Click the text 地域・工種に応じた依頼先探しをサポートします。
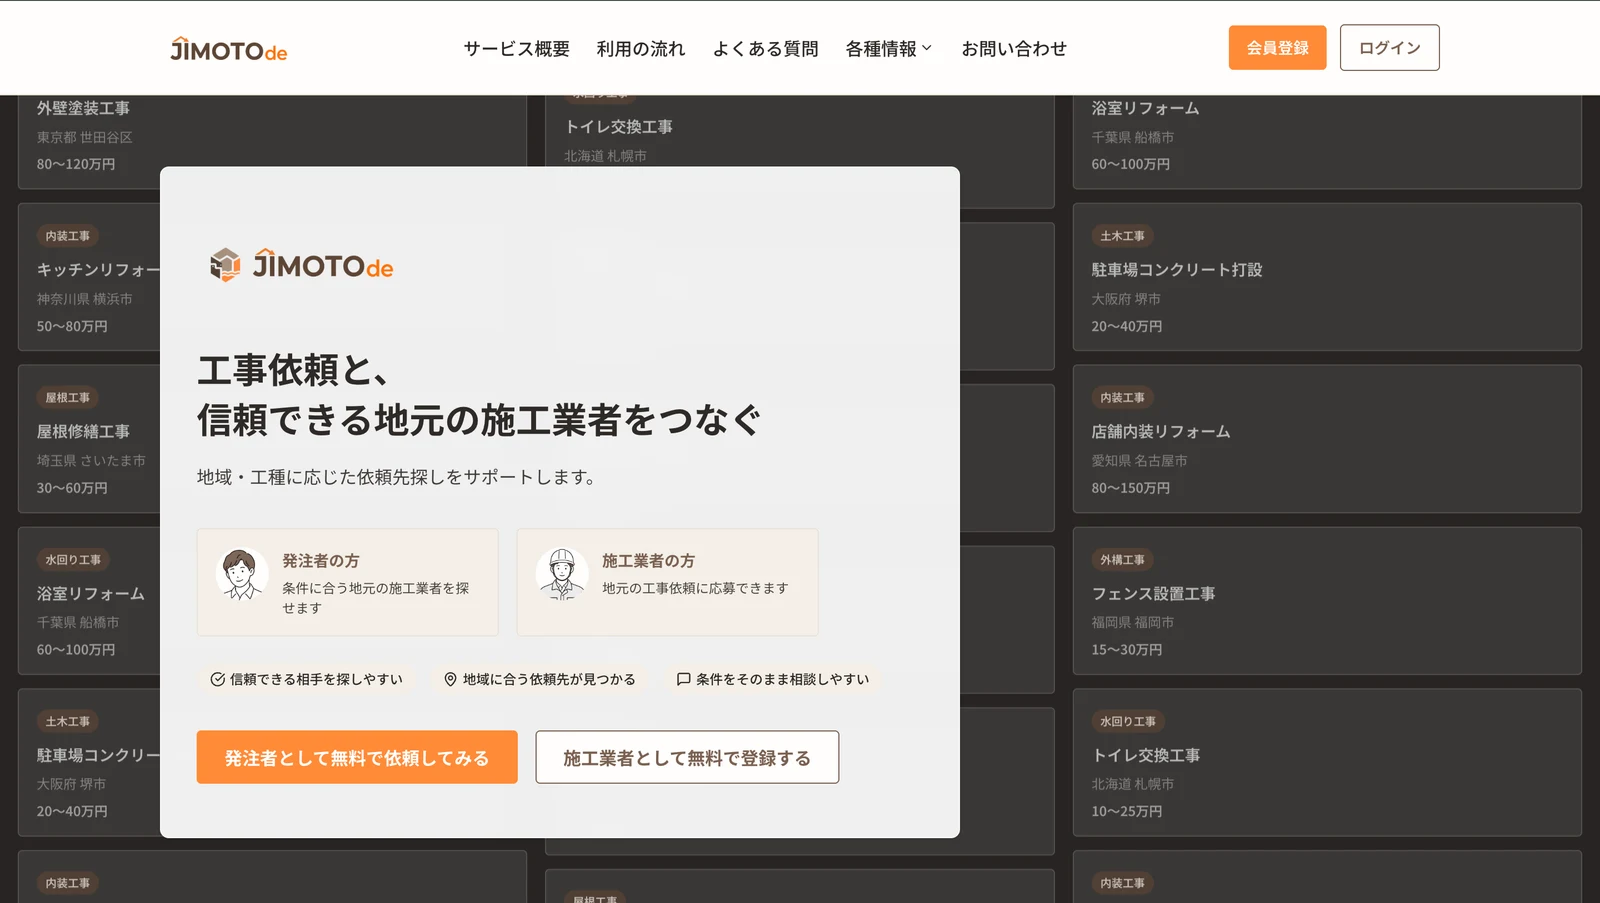This screenshot has width=1600, height=903. pos(399,477)
